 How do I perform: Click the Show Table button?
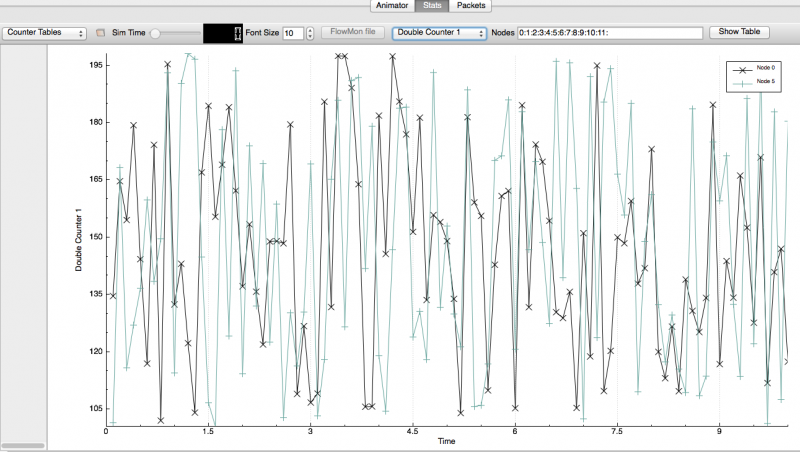click(739, 32)
